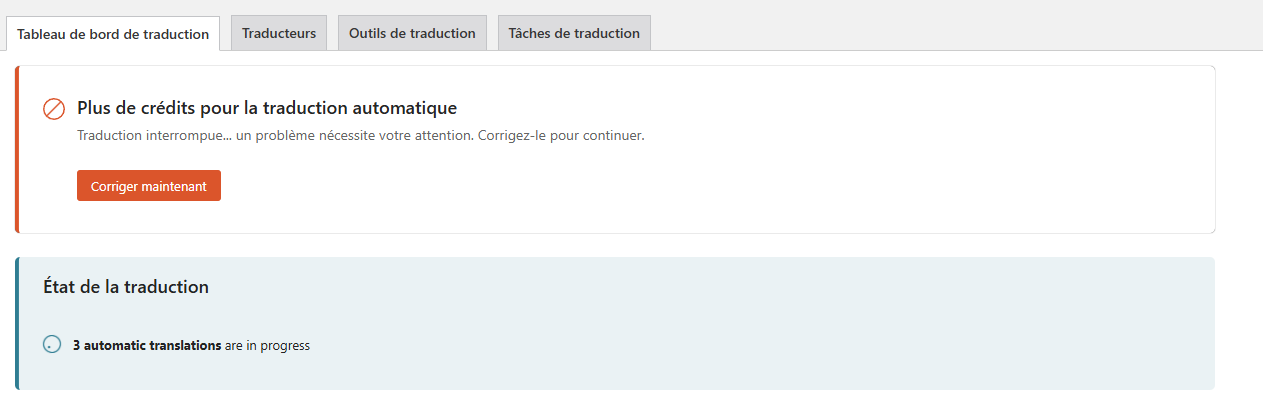Click the teal left border of status panel
Viewport: 1263px width, 420px height.
(x=17, y=323)
